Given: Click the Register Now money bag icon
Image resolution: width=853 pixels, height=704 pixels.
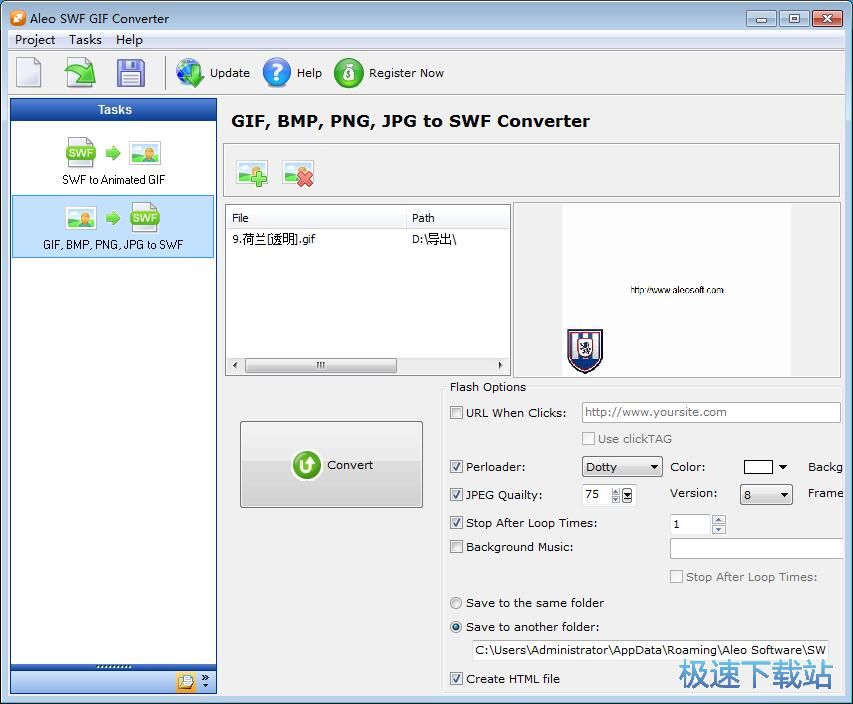Looking at the screenshot, I should point(349,72).
